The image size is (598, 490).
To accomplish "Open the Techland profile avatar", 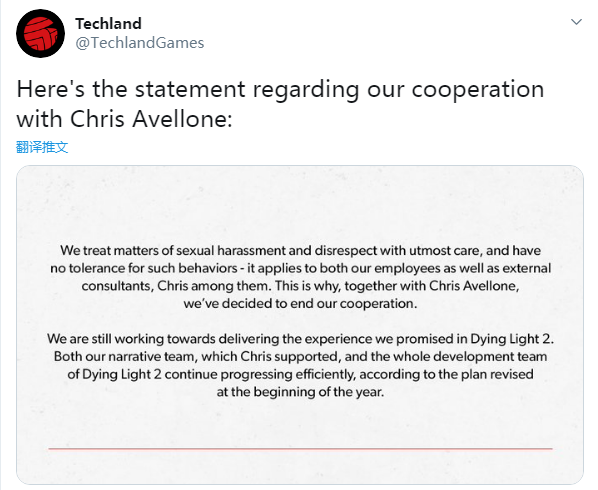I will tap(40, 34).
